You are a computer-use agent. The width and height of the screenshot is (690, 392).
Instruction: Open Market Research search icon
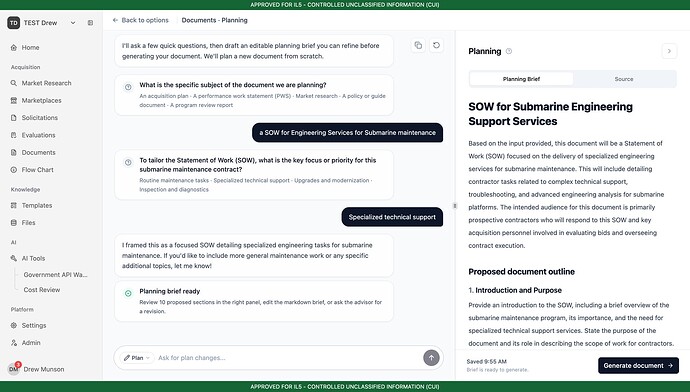click(14, 83)
